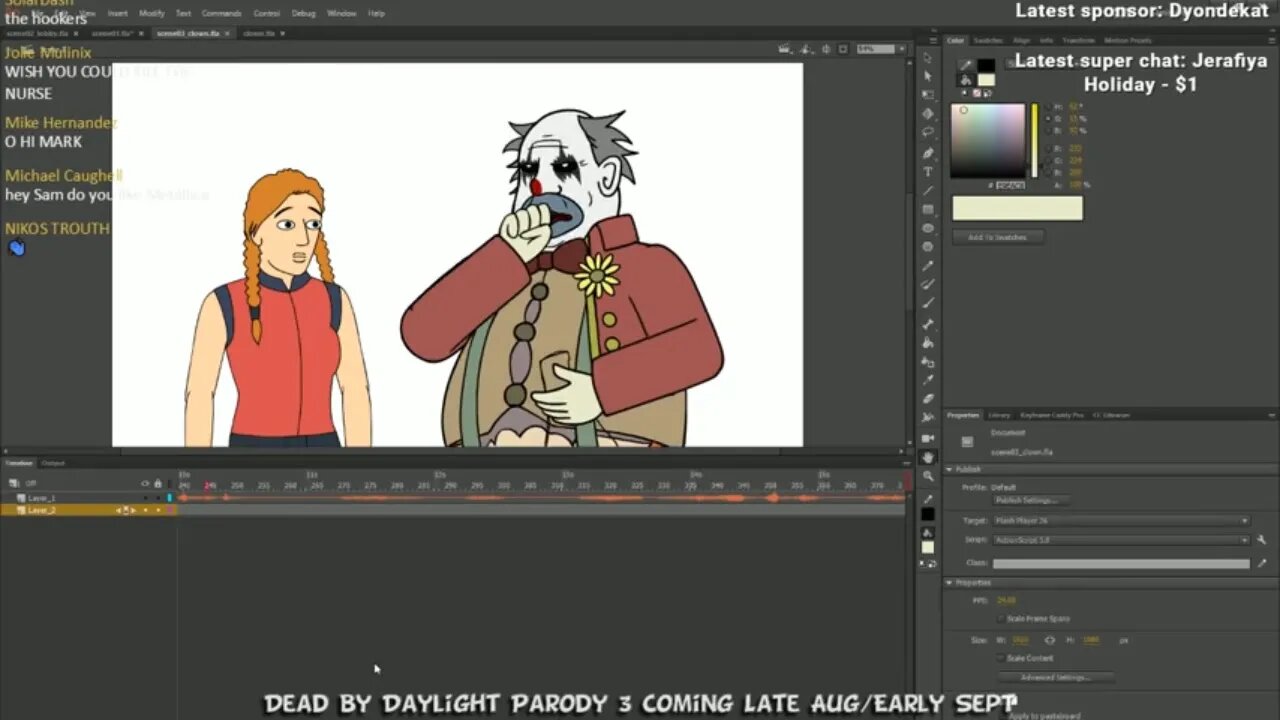1280x720 pixels.
Task: Enable Scale Frame Spans checkbox
Action: [x=1002, y=619]
